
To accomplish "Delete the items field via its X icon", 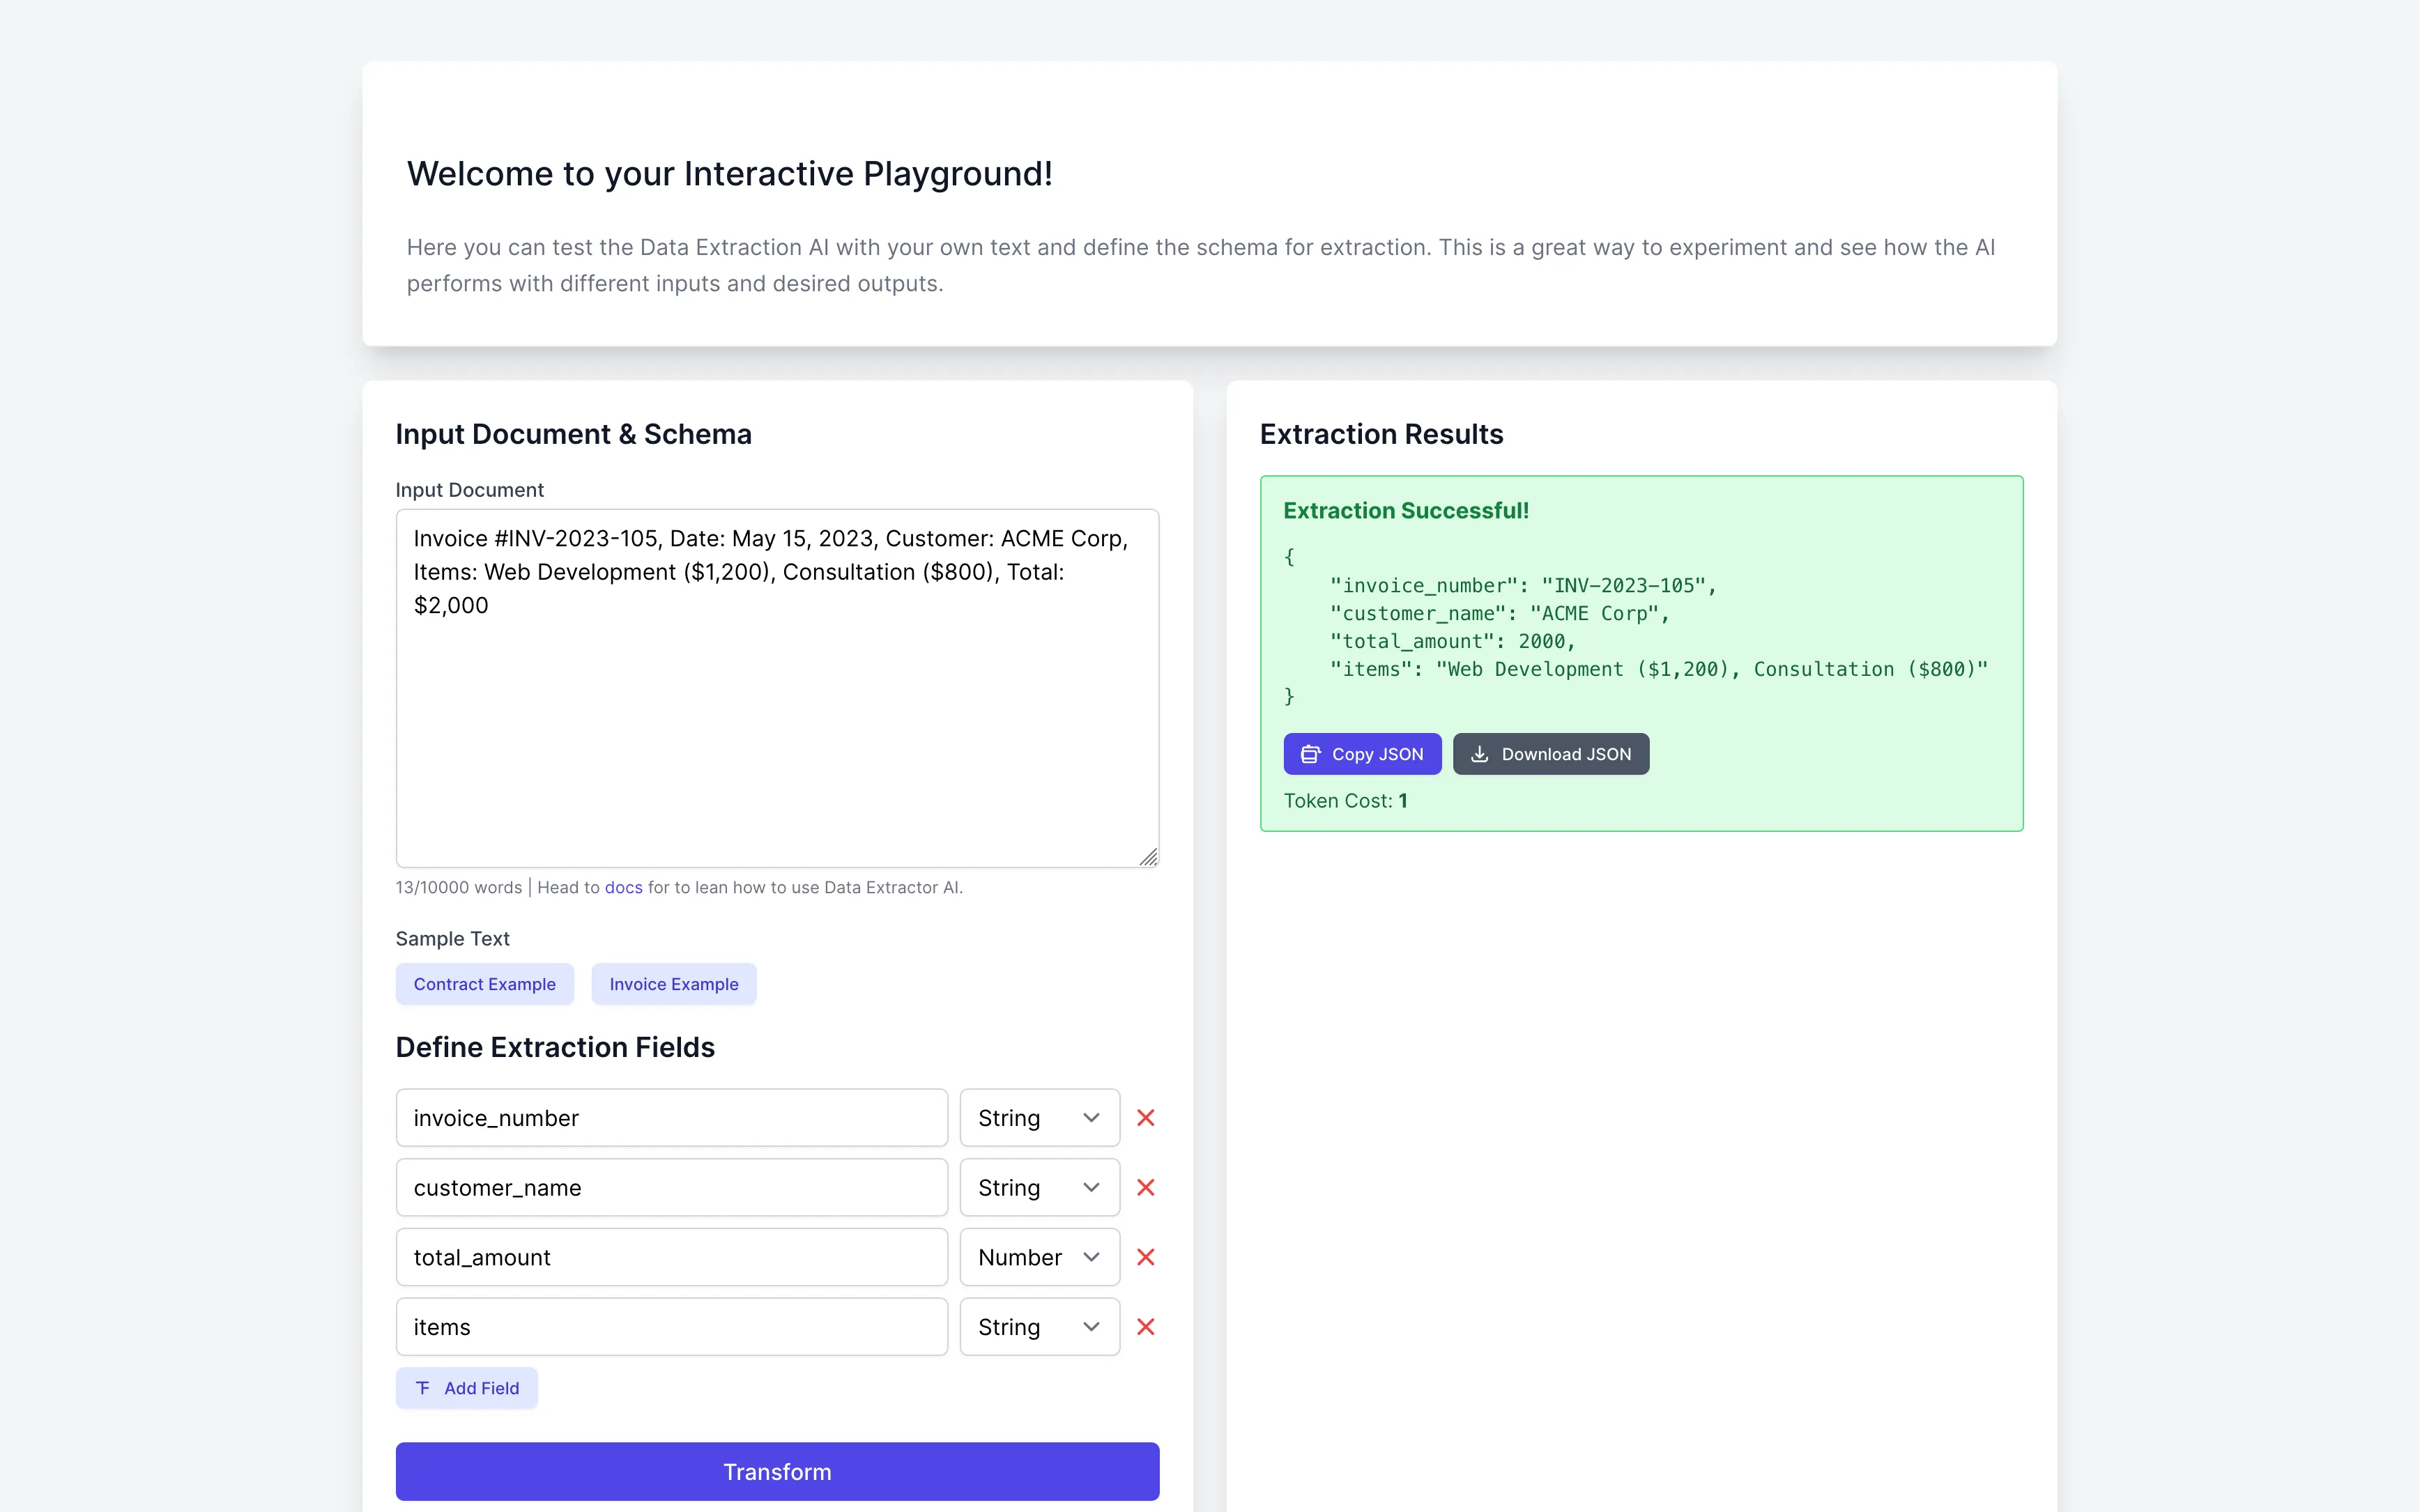I will pos(1146,1326).
